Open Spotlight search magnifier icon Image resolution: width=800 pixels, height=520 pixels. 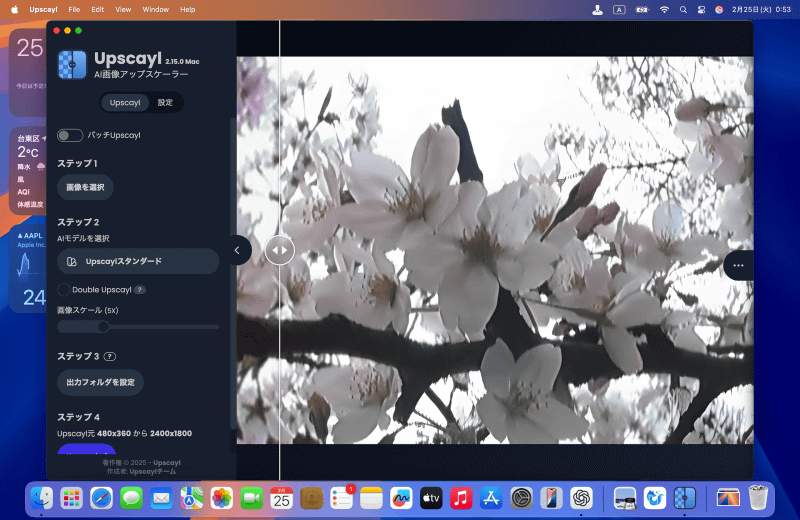tap(683, 10)
